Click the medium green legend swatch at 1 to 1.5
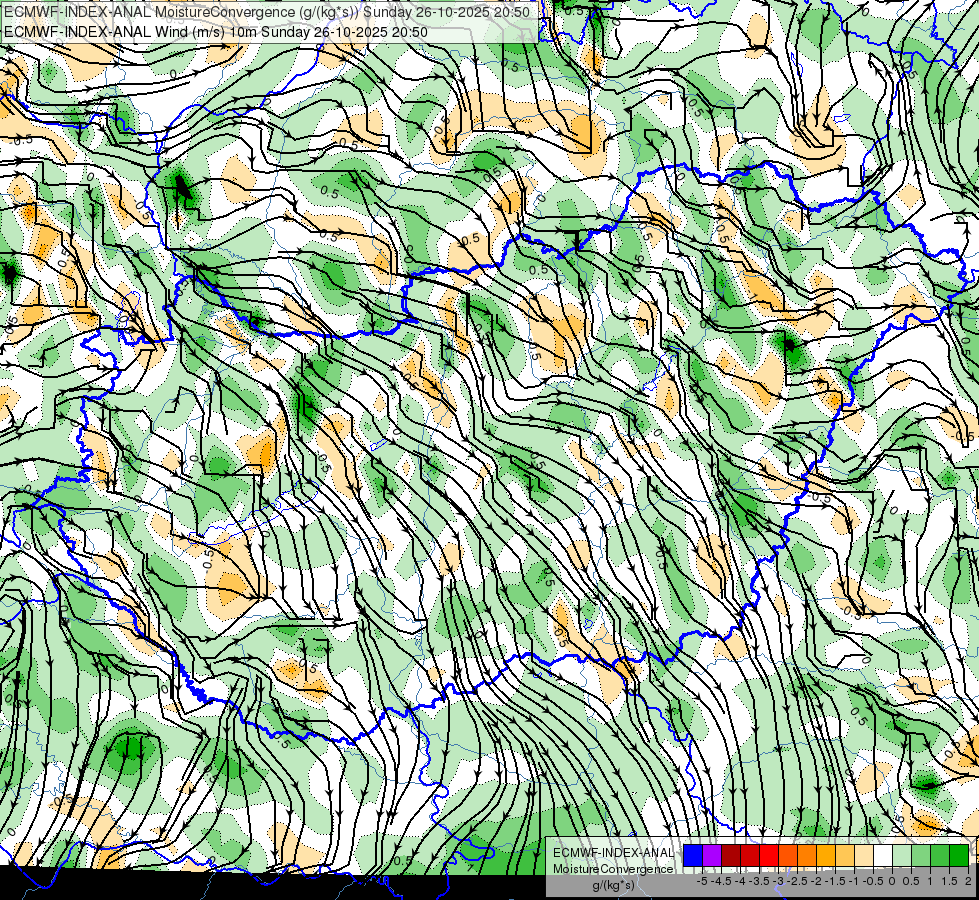 940,855
